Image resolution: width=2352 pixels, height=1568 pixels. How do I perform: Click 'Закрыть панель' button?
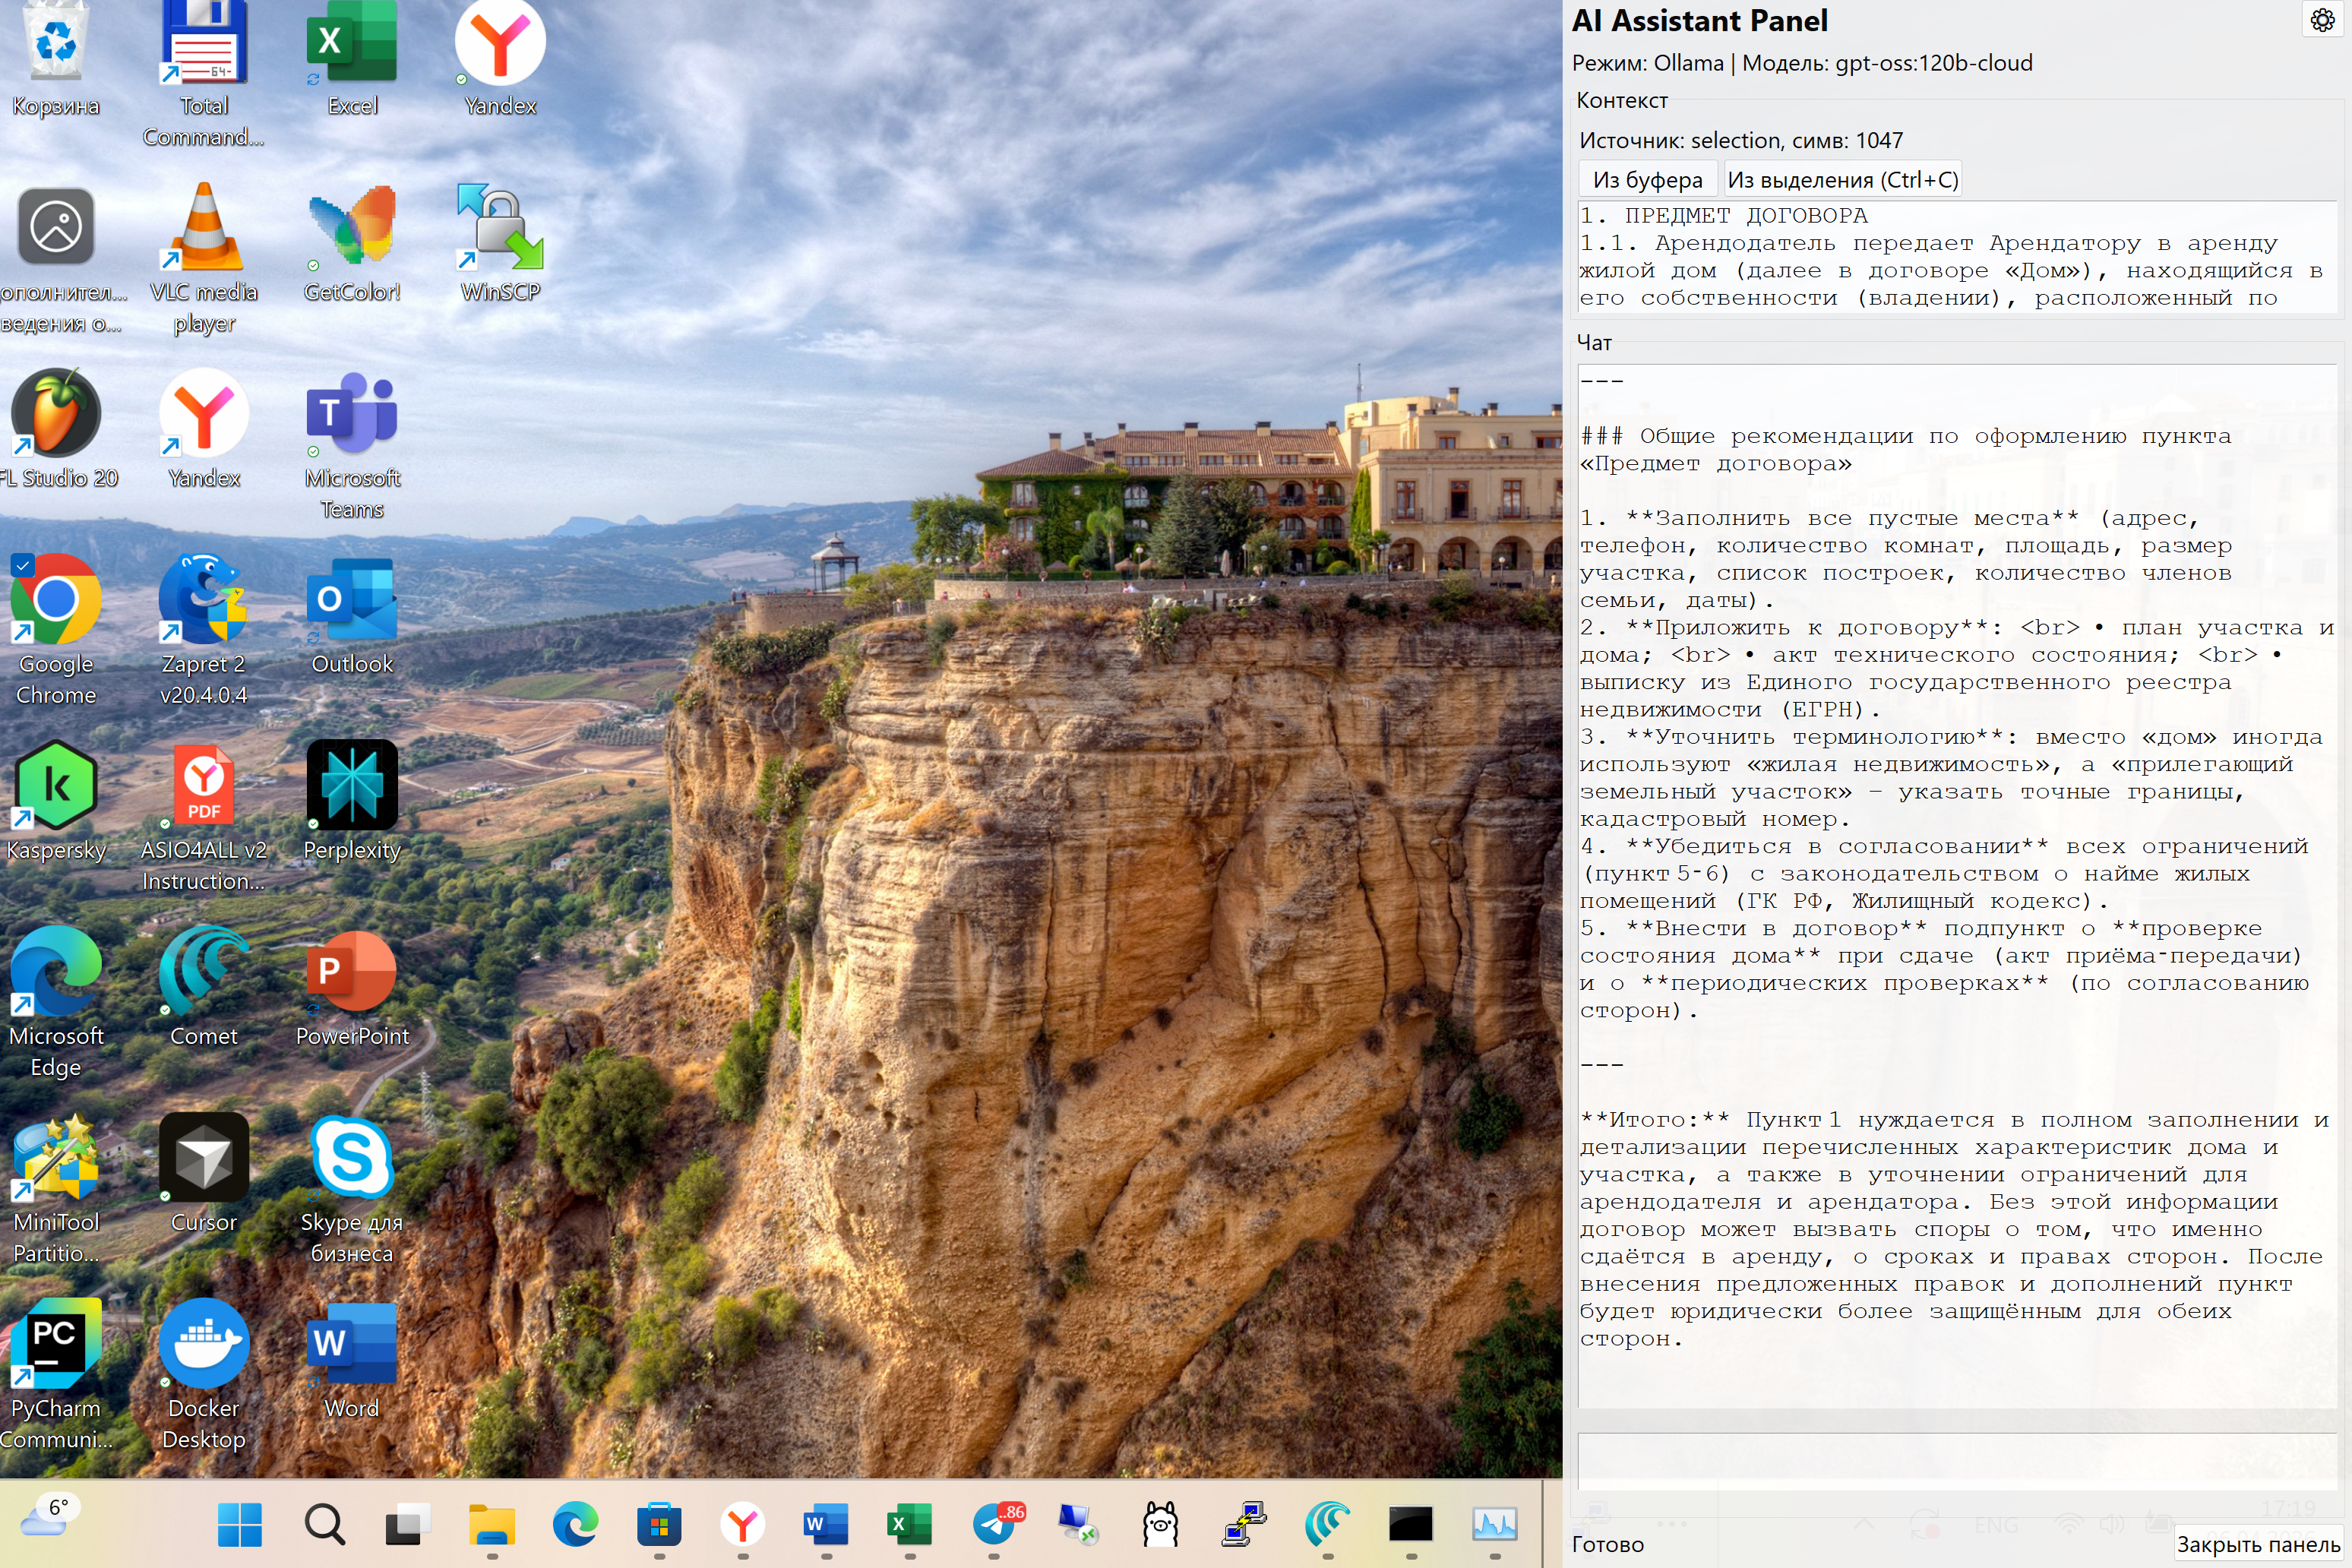(2258, 1544)
